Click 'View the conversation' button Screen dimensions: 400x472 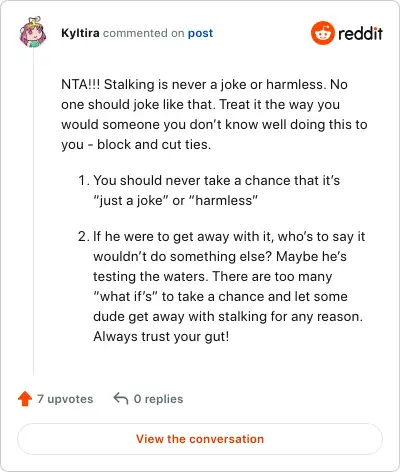point(200,439)
